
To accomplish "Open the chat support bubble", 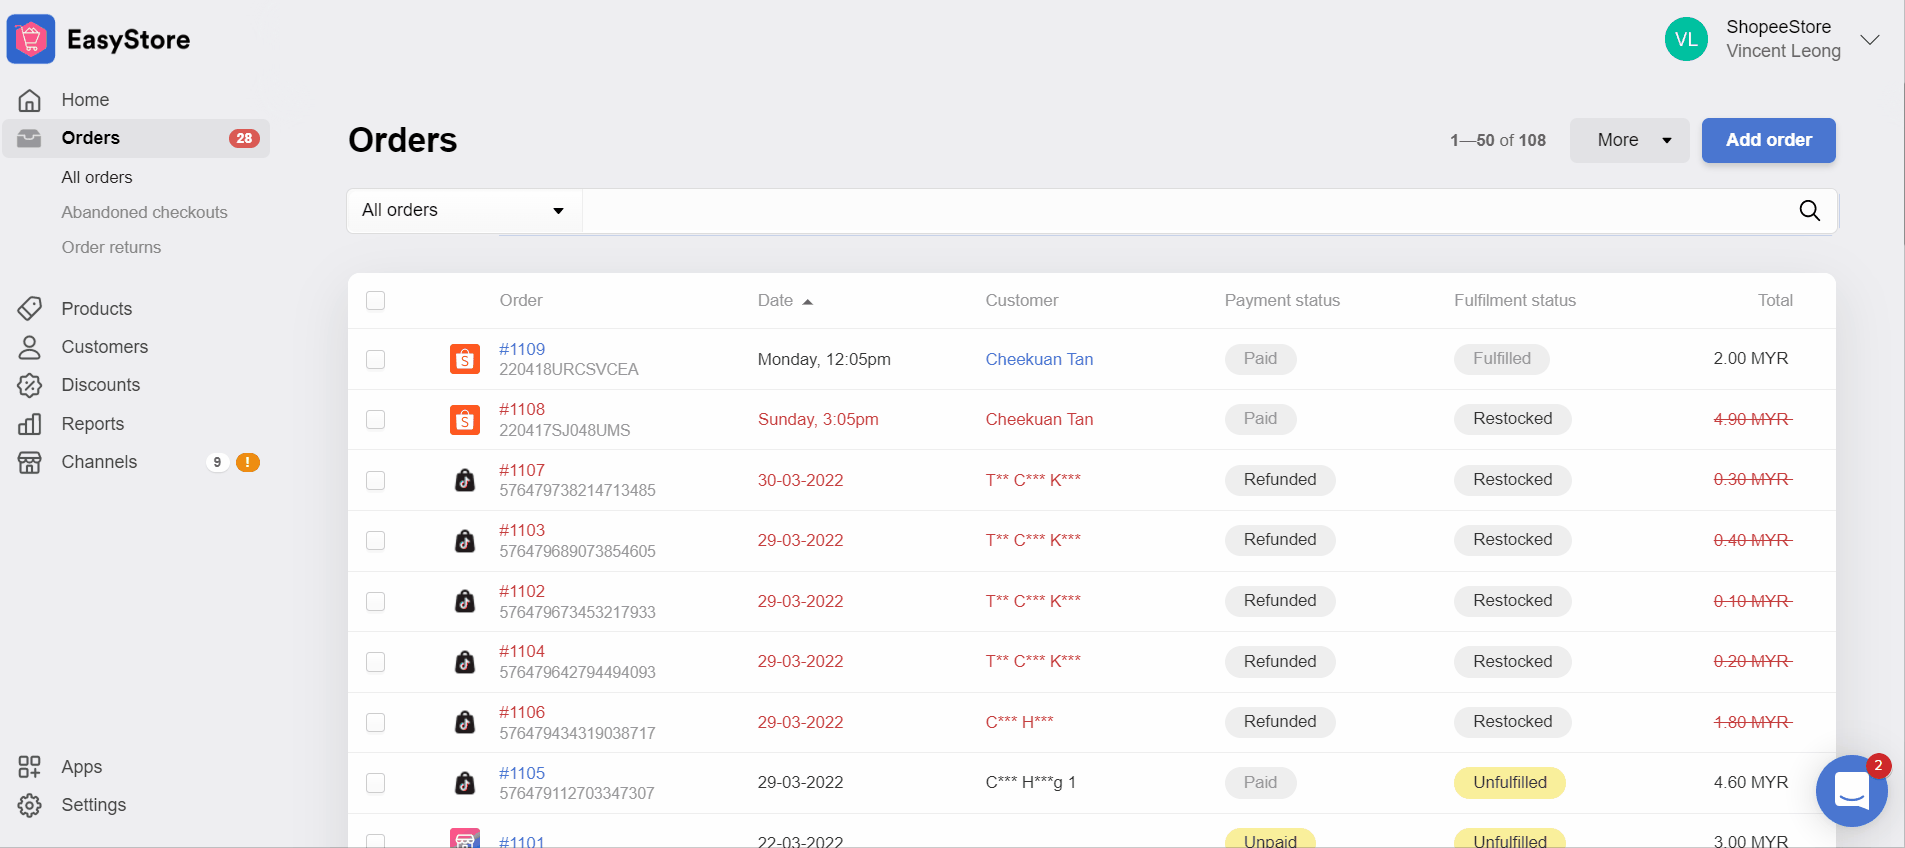I will 1851,791.
